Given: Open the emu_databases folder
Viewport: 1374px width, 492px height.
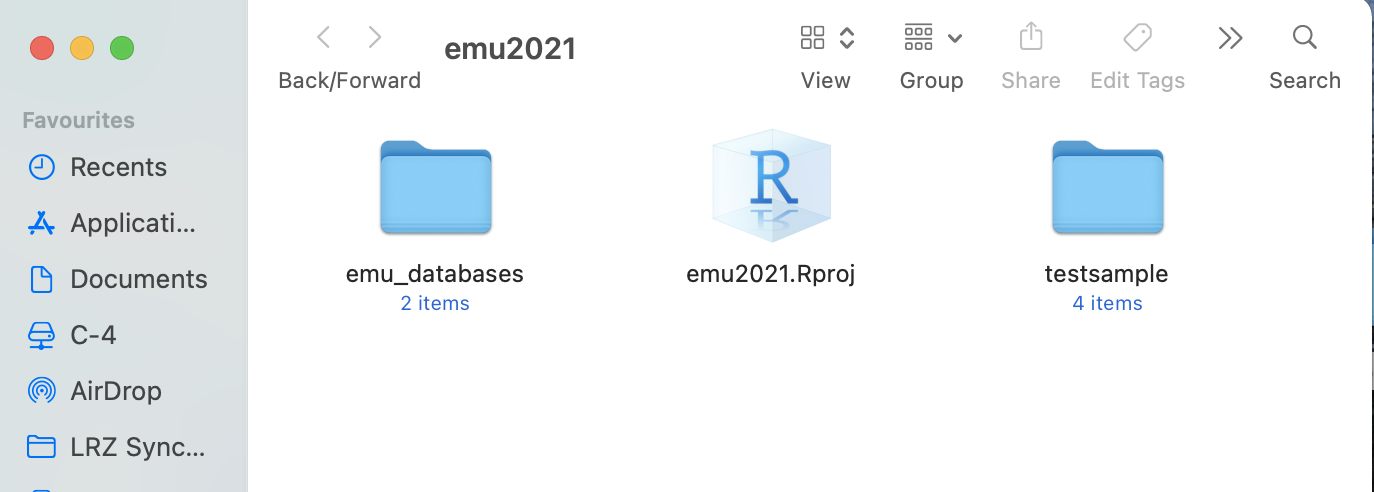Looking at the screenshot, I should [x=435, y=188].
